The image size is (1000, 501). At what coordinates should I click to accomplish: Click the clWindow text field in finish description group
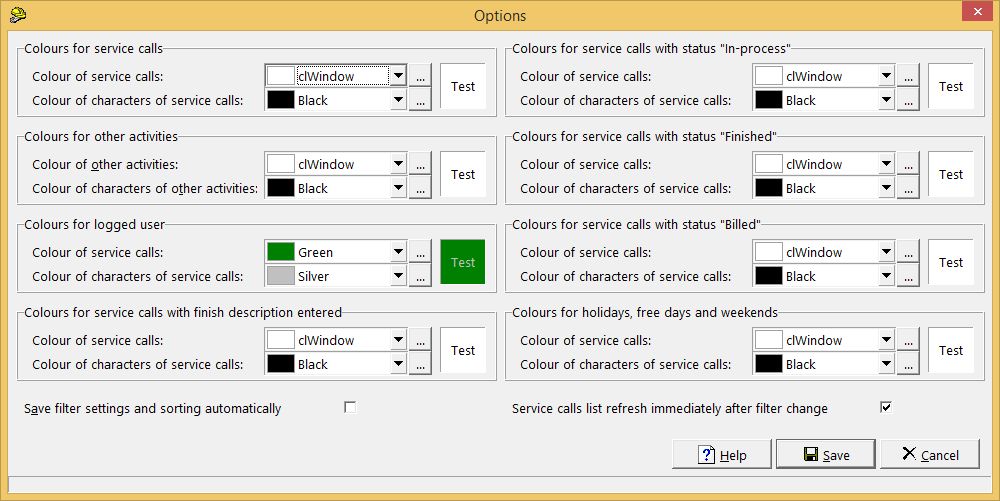pos(340,341)
